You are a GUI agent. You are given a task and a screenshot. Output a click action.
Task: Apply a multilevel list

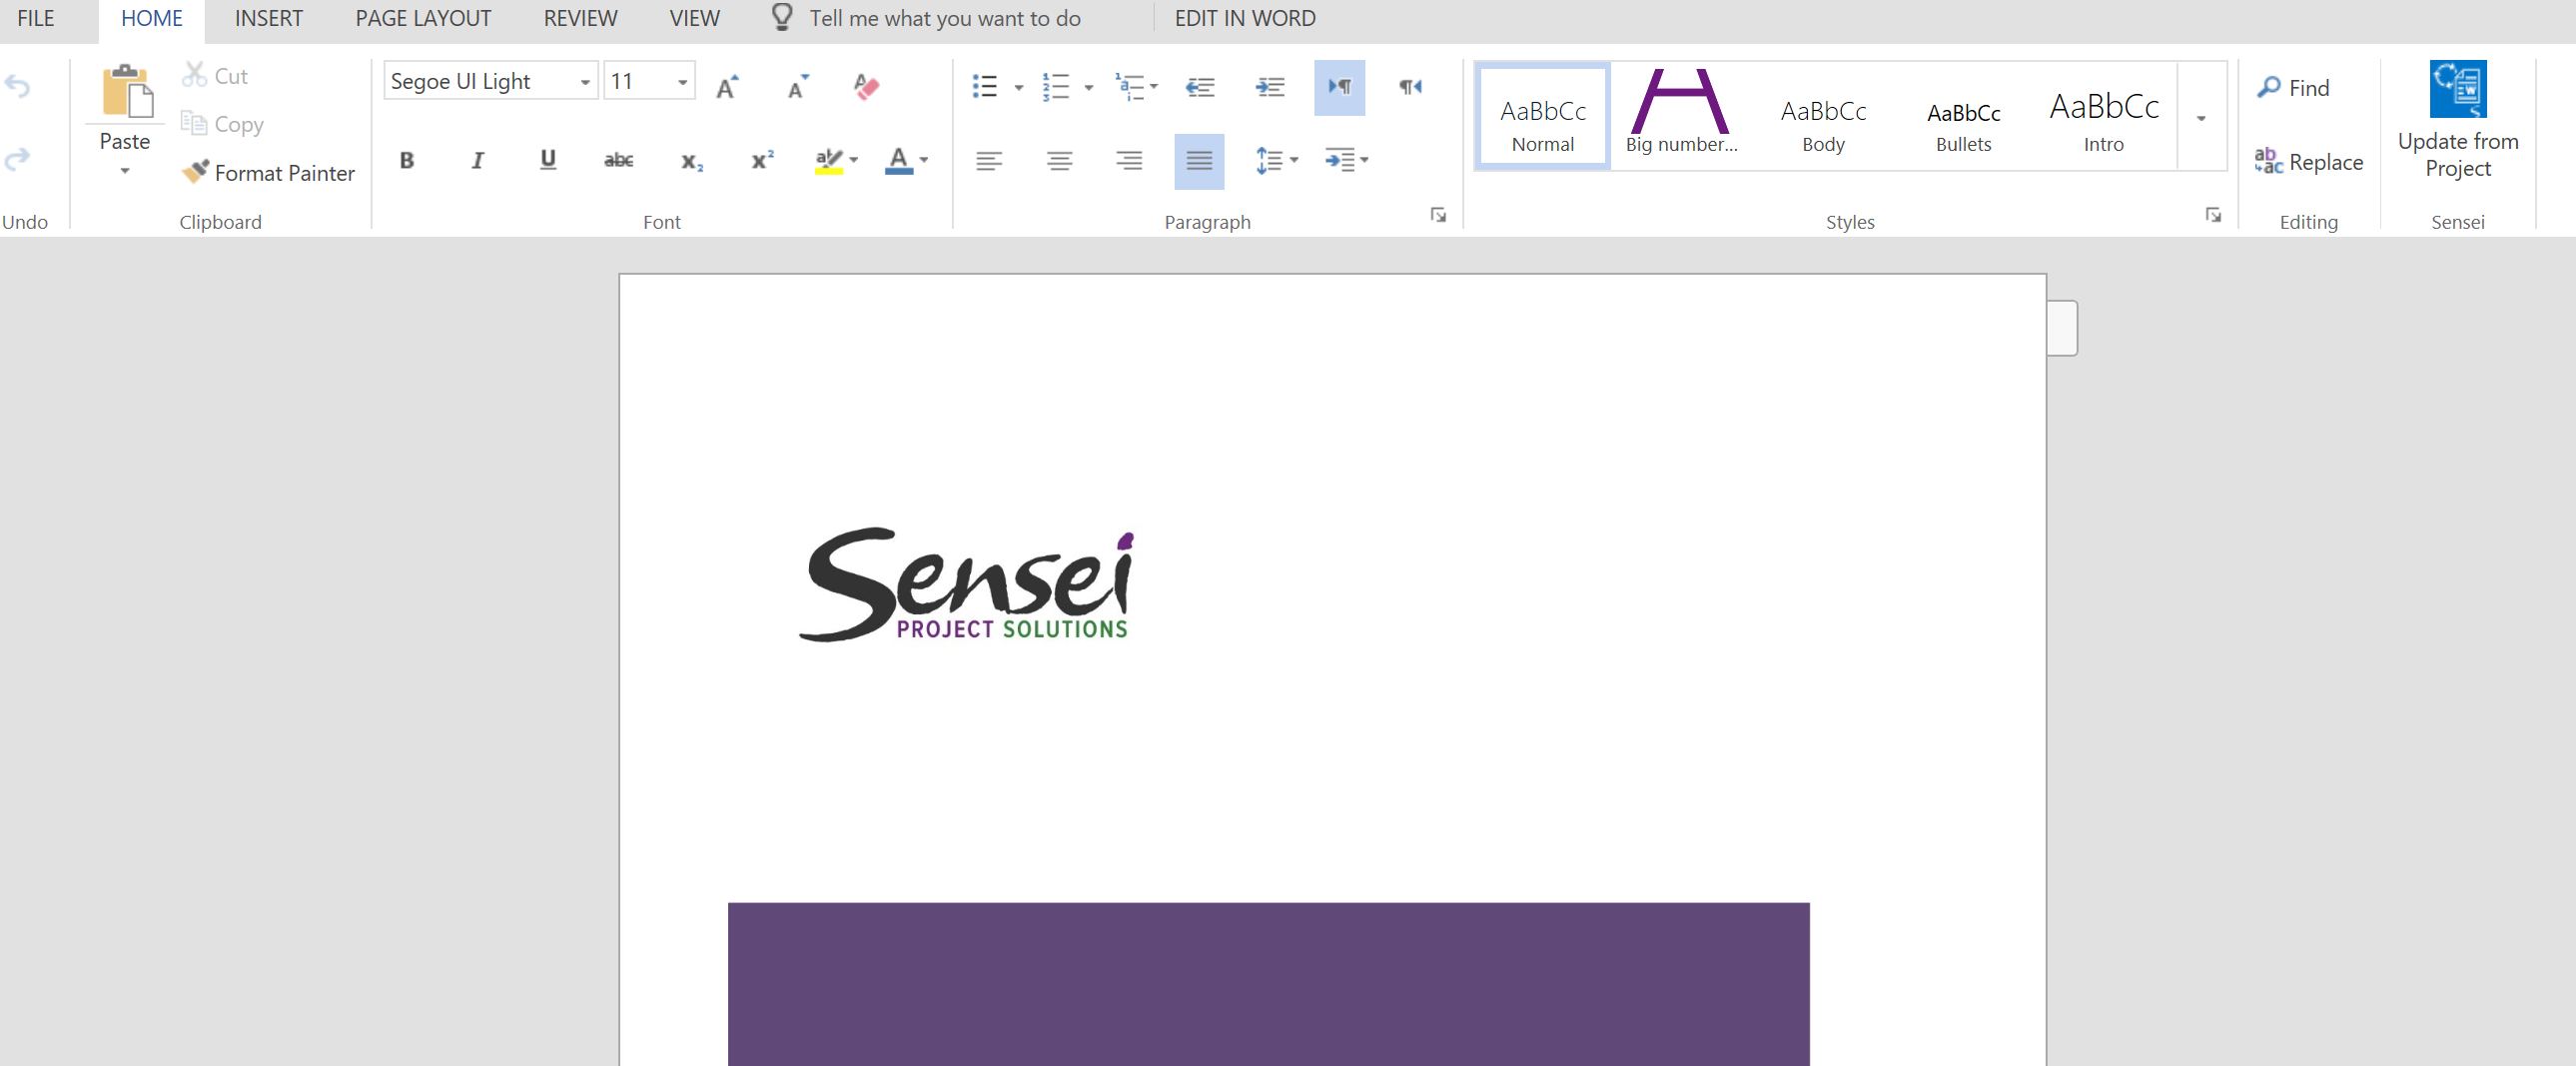1130,86
